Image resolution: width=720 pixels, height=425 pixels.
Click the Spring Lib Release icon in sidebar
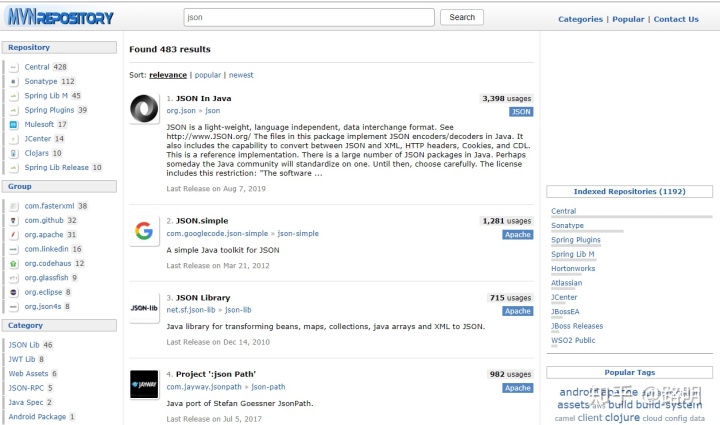[x=14, y=168]
